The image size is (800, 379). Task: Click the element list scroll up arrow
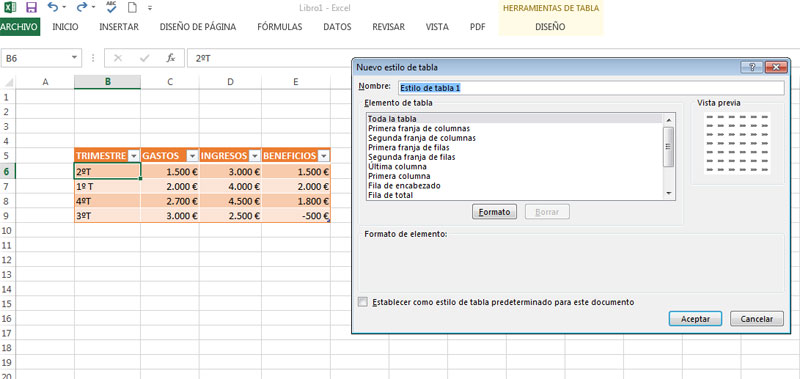point(669,119)
